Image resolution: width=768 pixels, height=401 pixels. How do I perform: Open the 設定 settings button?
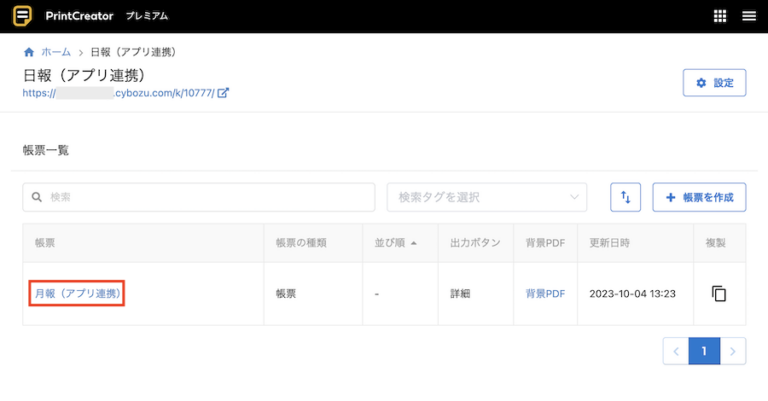pos(714,83)
